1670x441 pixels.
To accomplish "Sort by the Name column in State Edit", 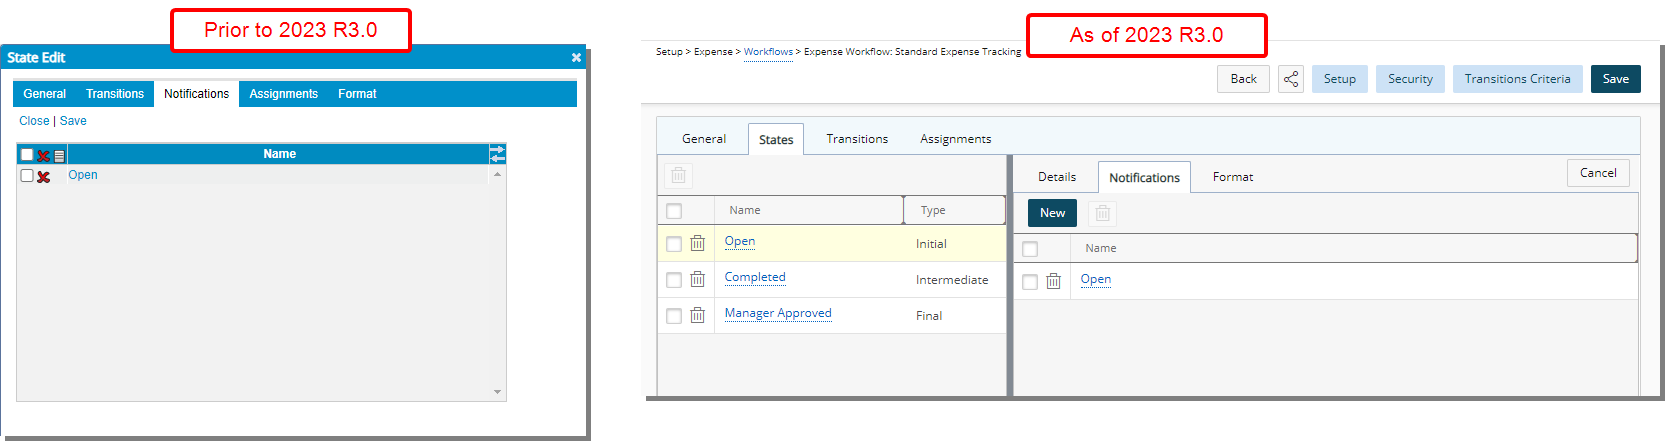I will click(279, 154).
